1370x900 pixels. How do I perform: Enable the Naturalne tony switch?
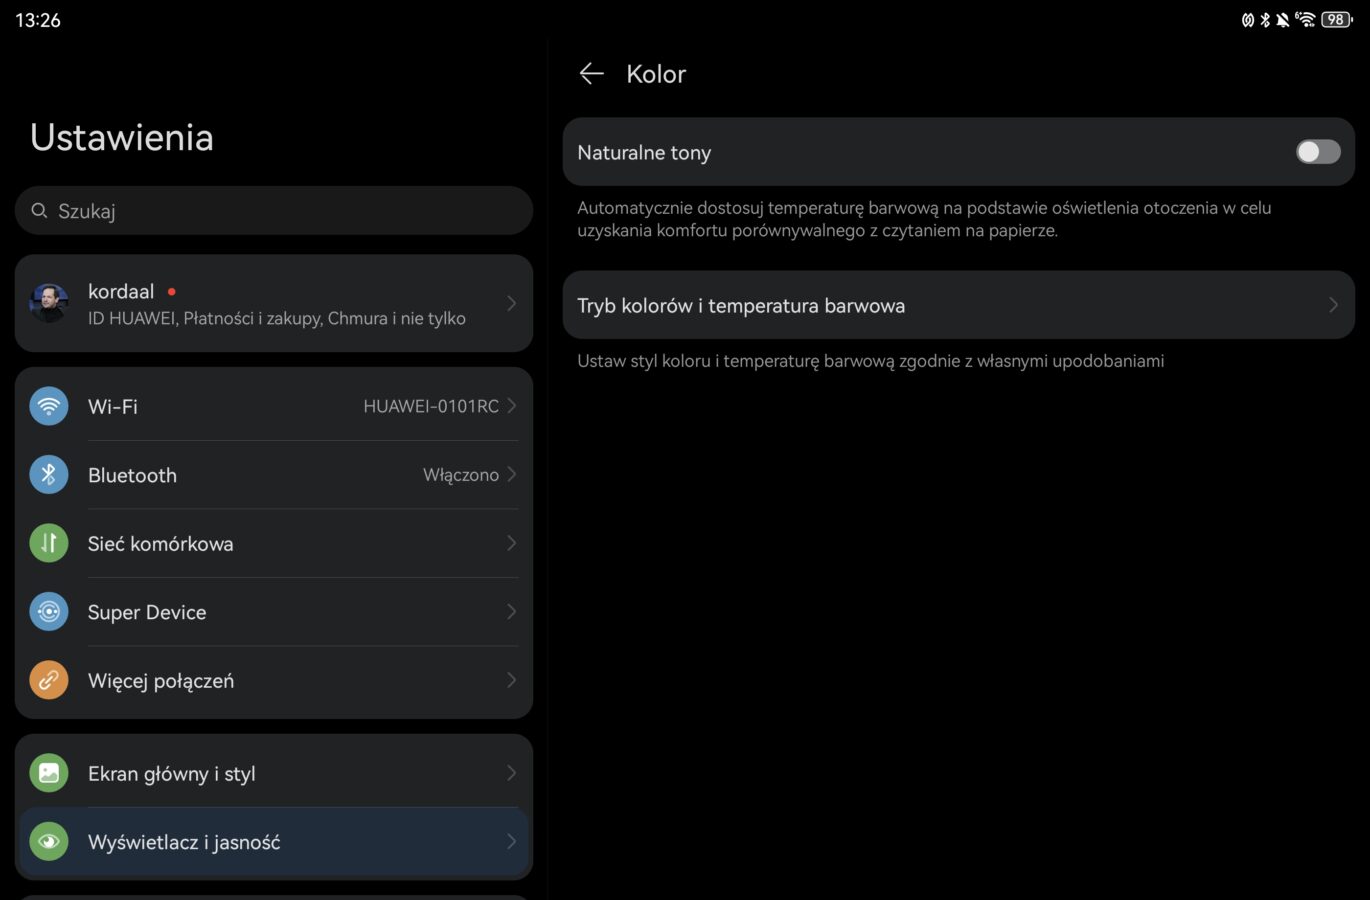[x=1317, y=152]
